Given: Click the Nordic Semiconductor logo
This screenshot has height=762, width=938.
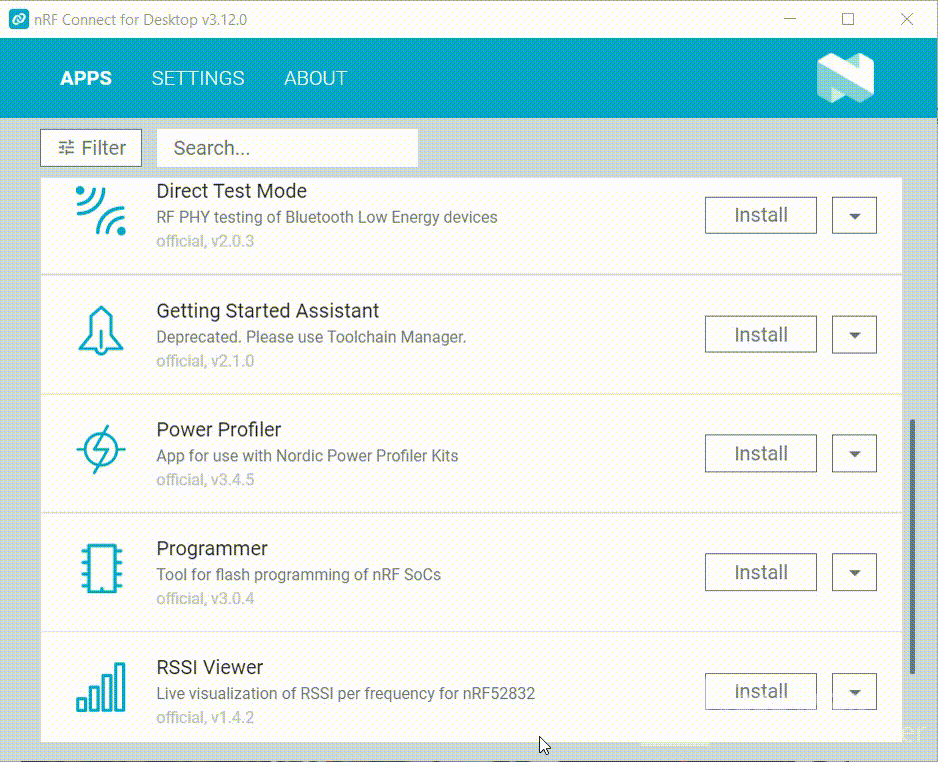Looking at the screenshot, I should click(x=845, y=78).
